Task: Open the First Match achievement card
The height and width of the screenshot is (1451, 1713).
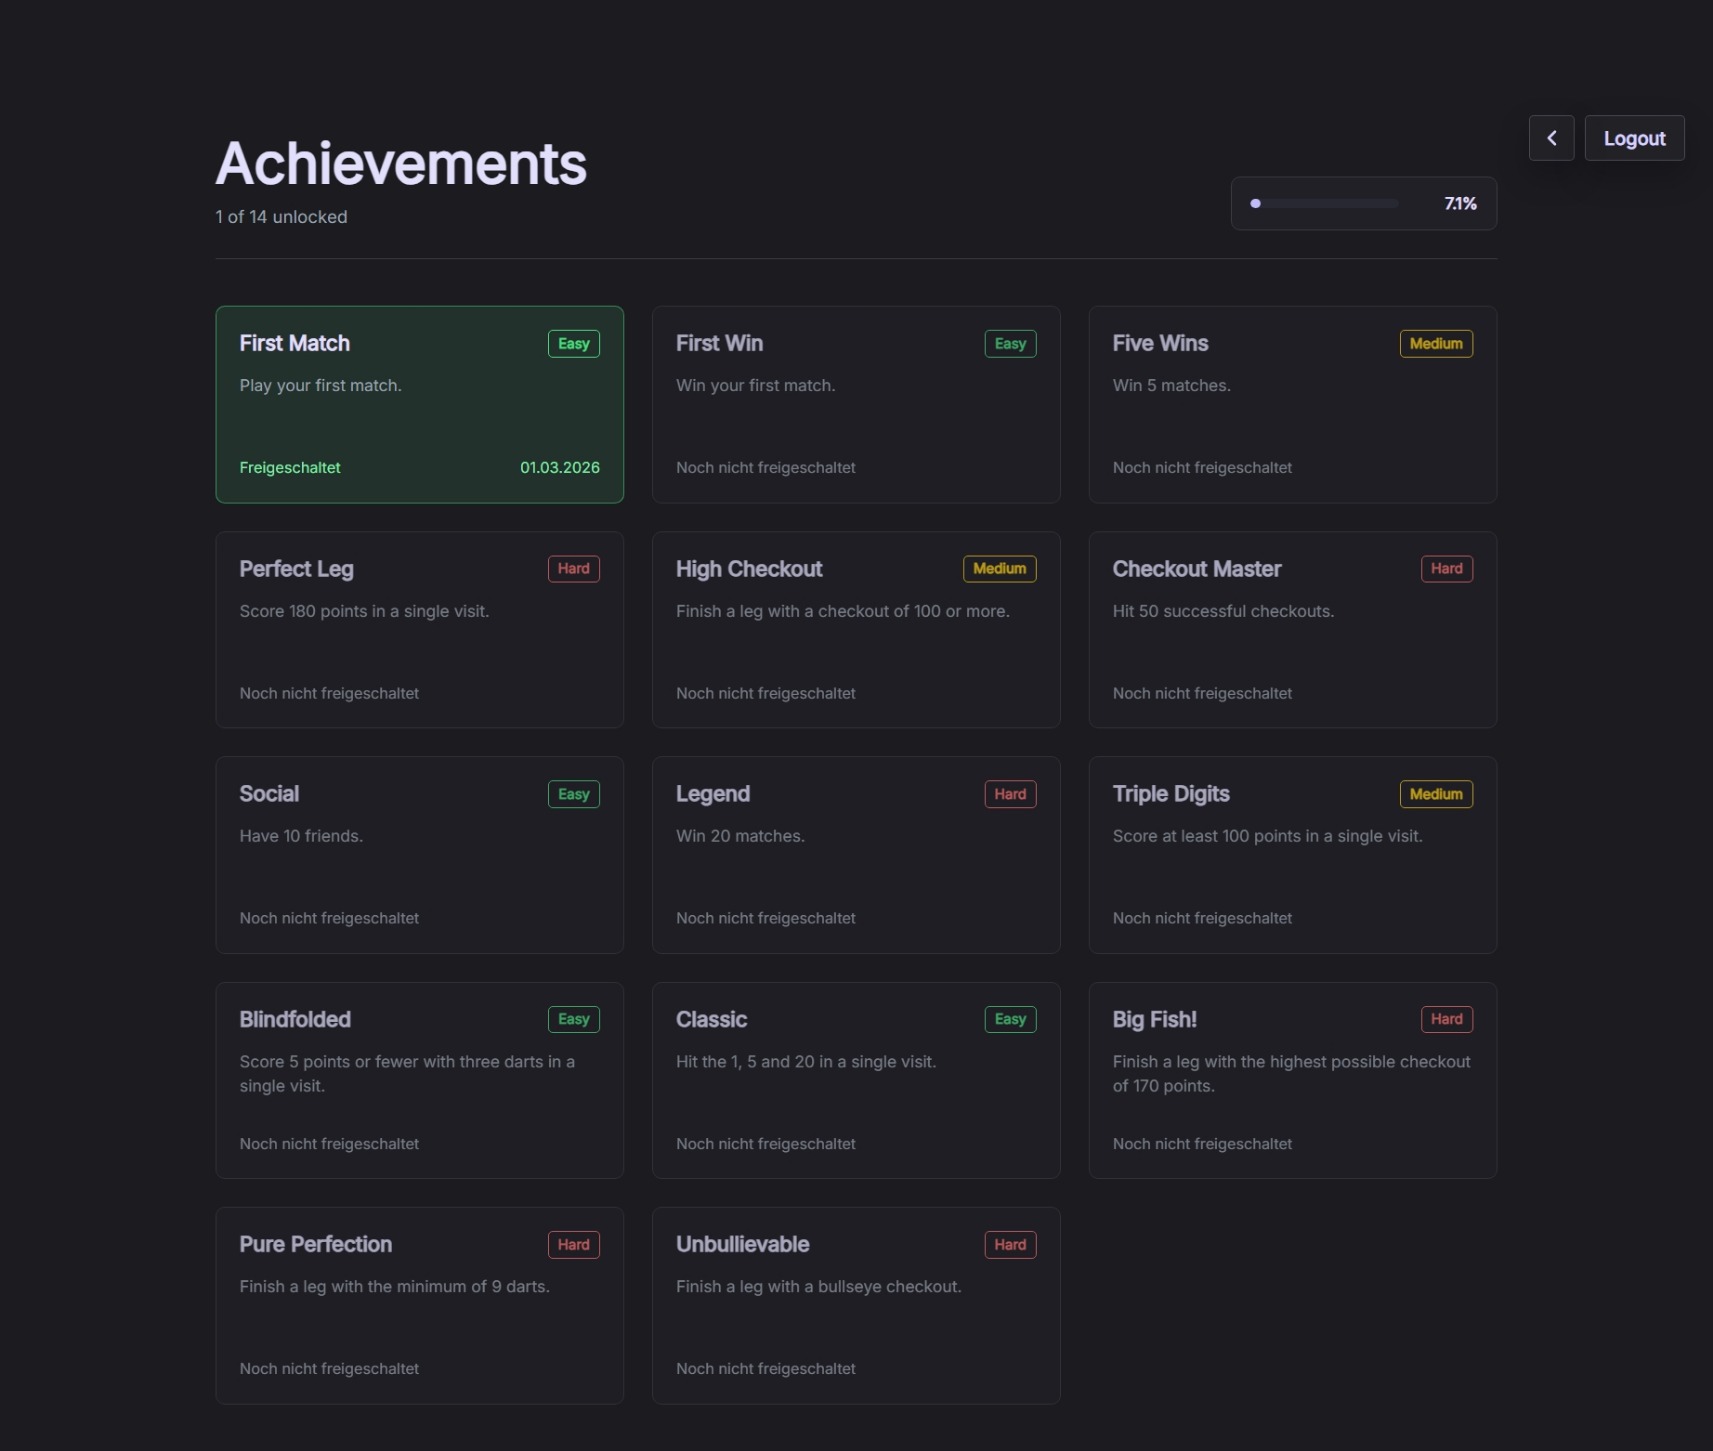Action: coord(420,404)
